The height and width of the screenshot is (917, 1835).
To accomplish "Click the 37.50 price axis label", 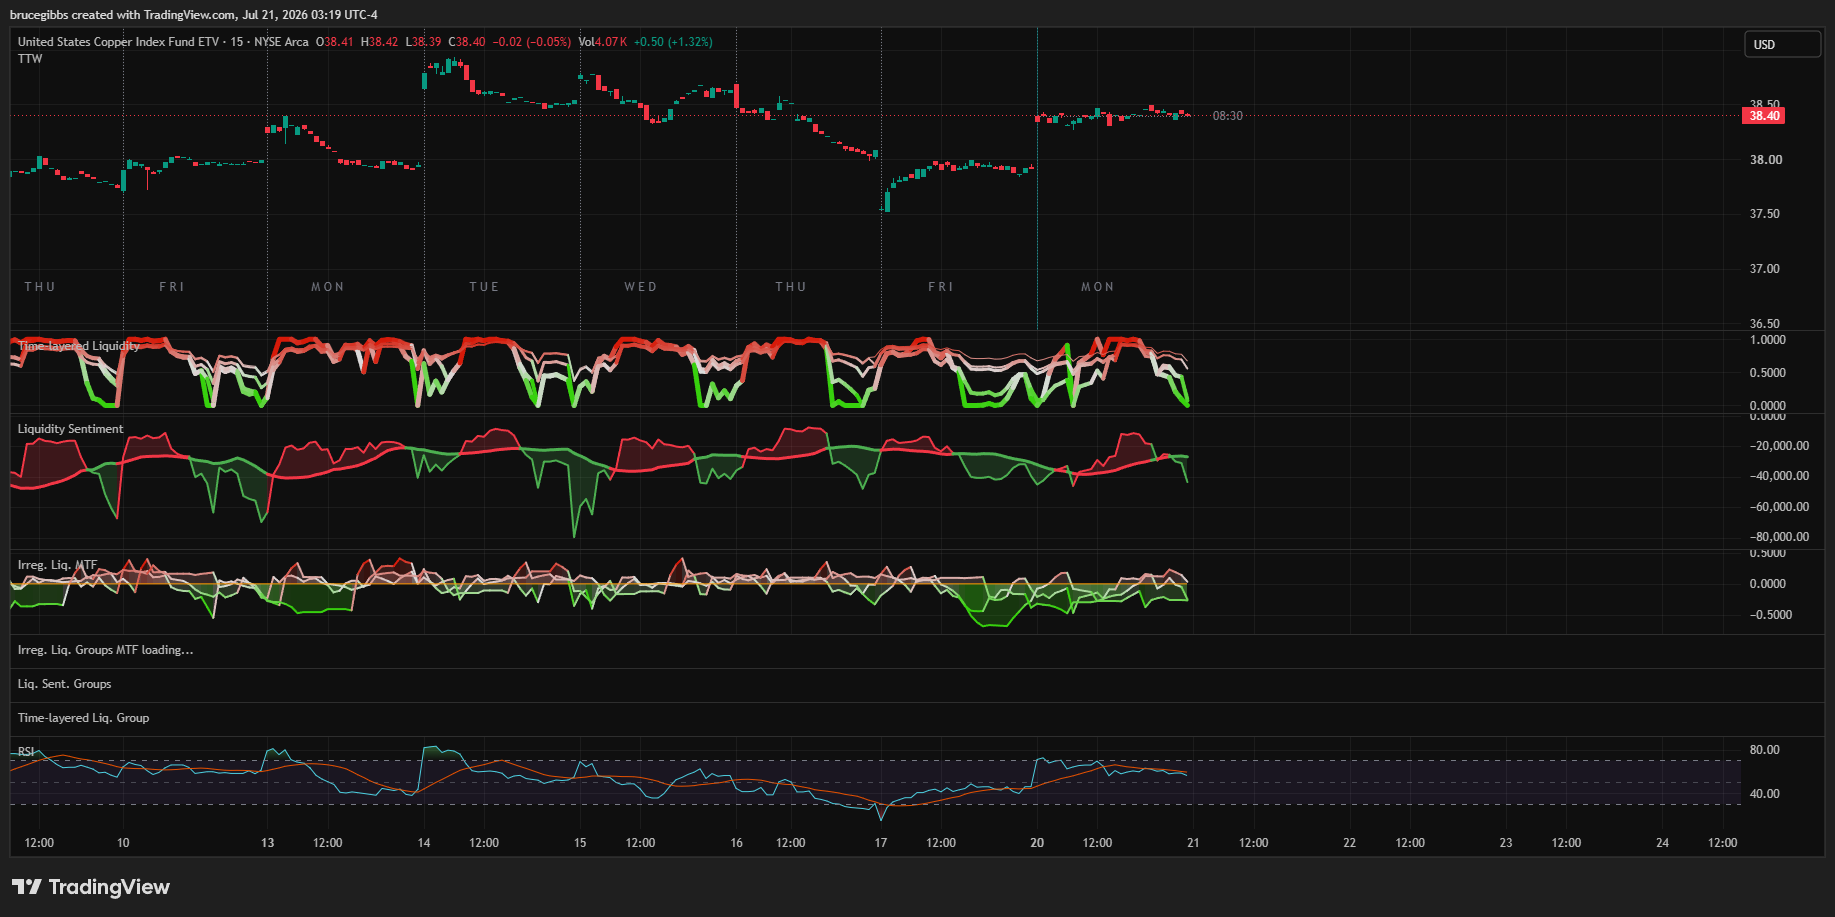I will pos(1765,214).
